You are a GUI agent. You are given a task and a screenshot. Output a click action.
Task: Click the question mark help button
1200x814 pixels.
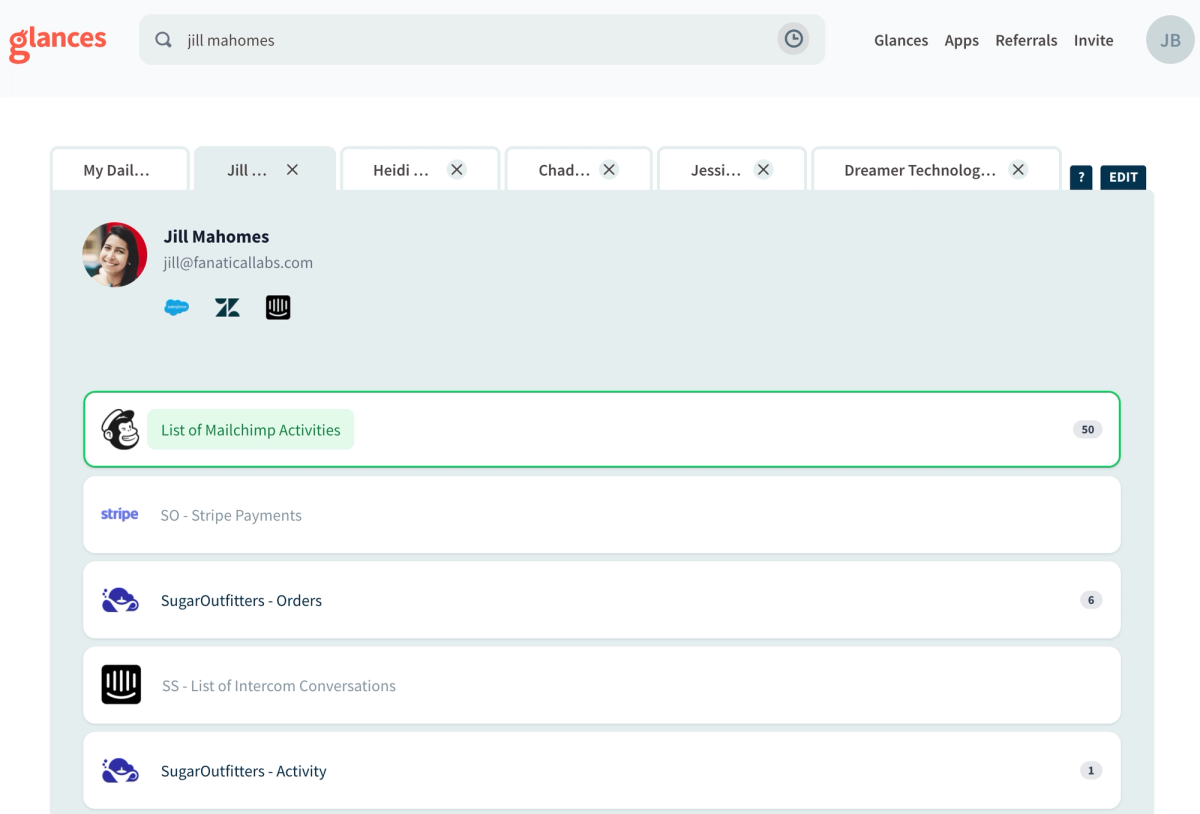(1081, 177)
